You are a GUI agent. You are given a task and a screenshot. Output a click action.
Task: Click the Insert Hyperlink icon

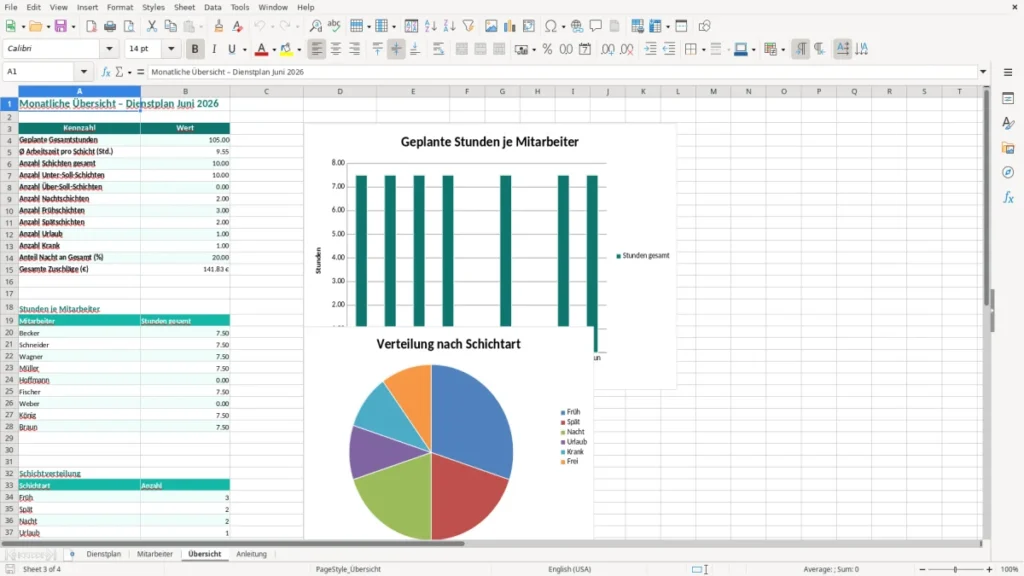[577, 26]
